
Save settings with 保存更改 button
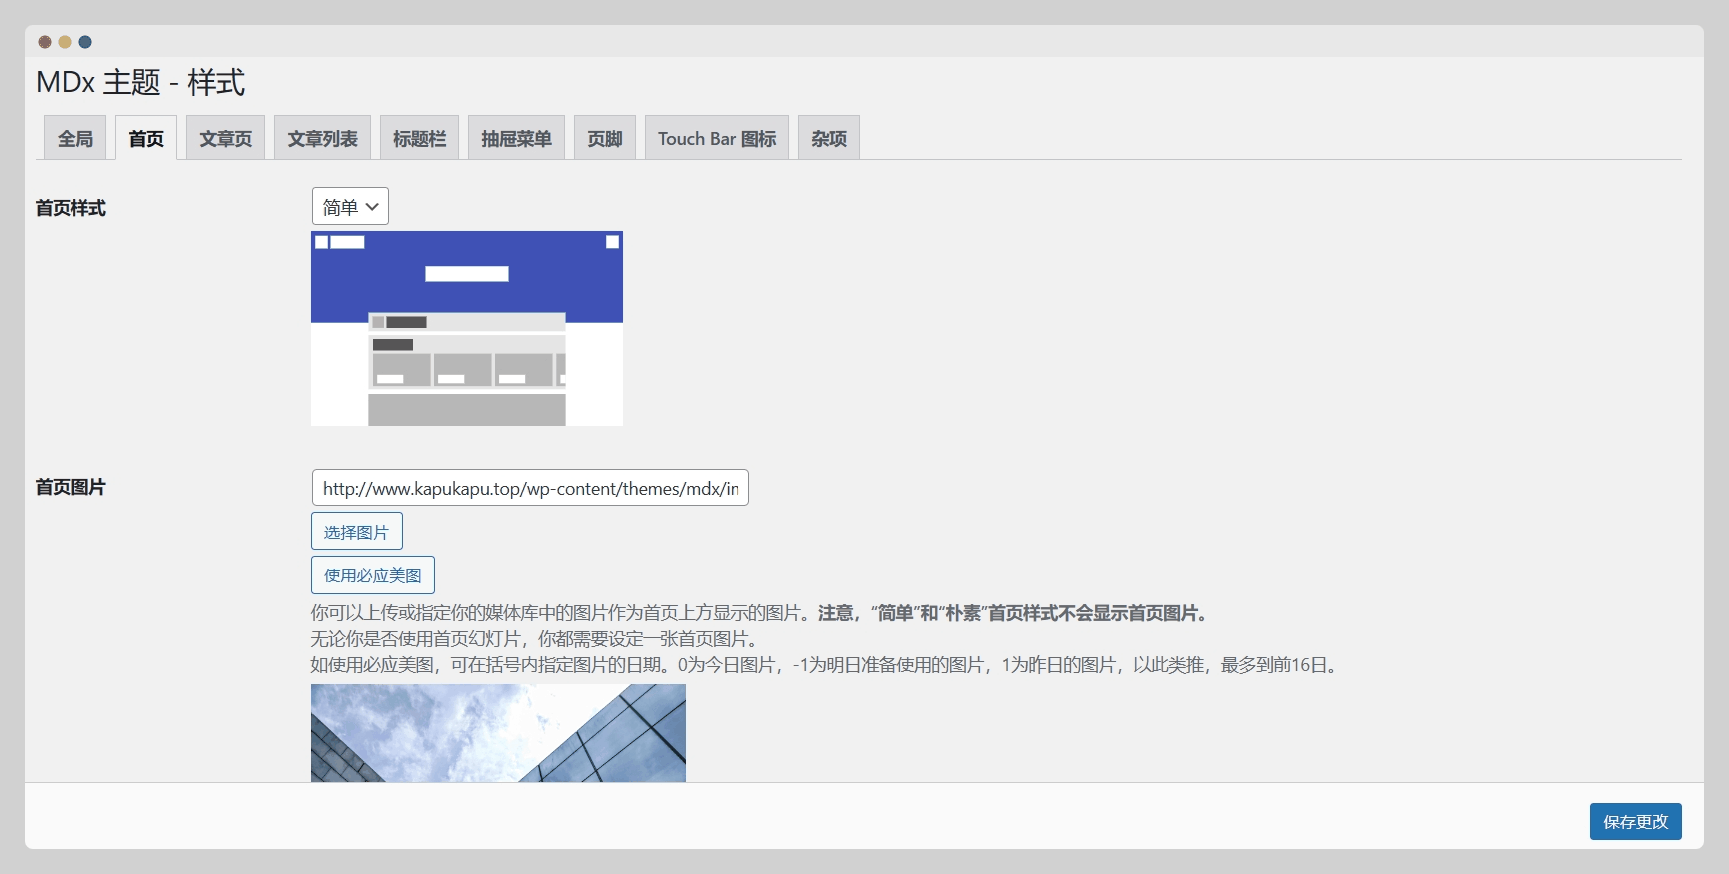pos(1635,821)
